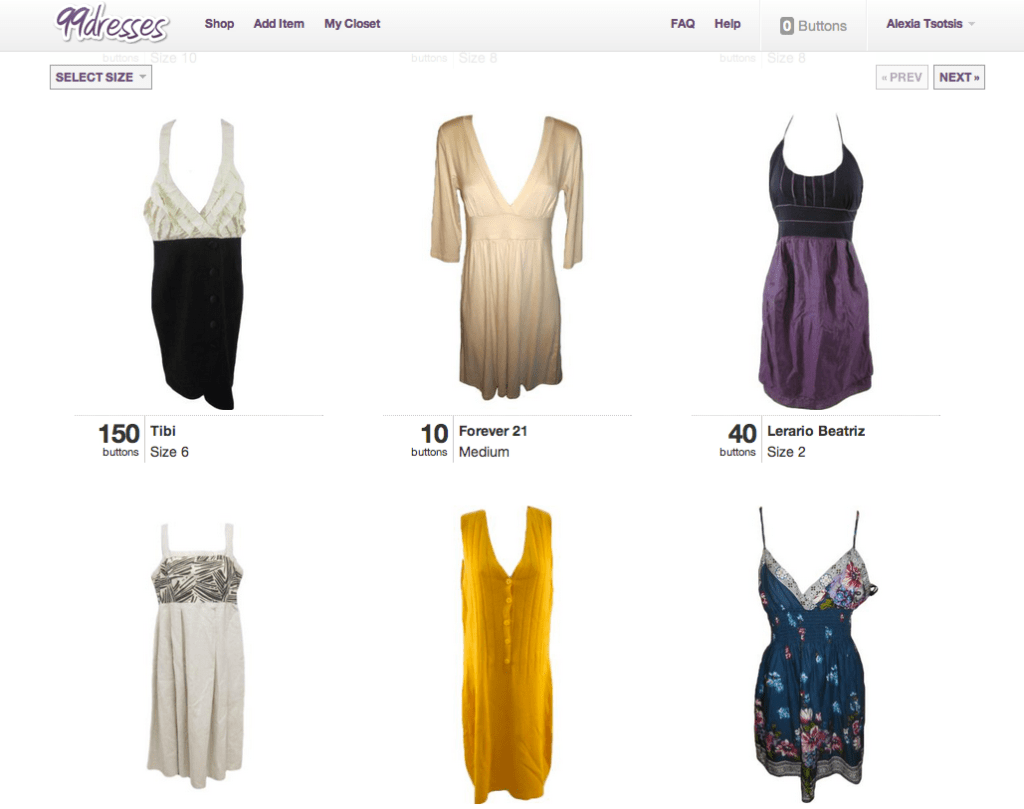Go to My Closet
The height and width of the screenshot is (809, 1024).
(x=352, y=24)
